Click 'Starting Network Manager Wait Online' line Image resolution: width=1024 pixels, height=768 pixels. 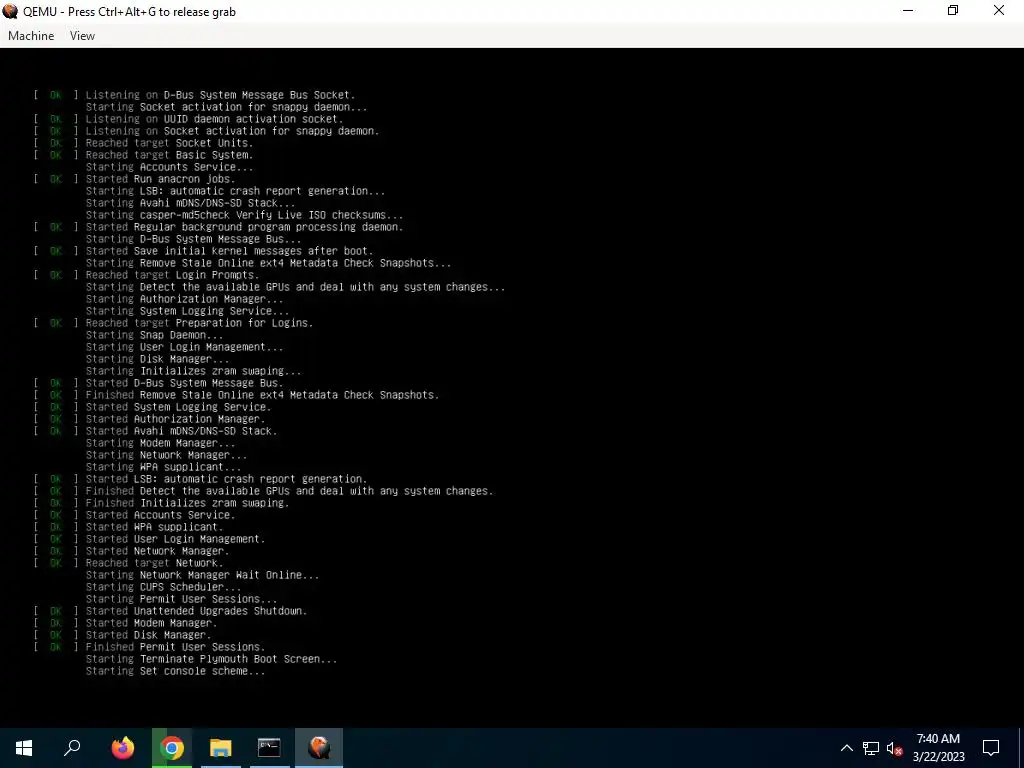(x=202, y=575)
